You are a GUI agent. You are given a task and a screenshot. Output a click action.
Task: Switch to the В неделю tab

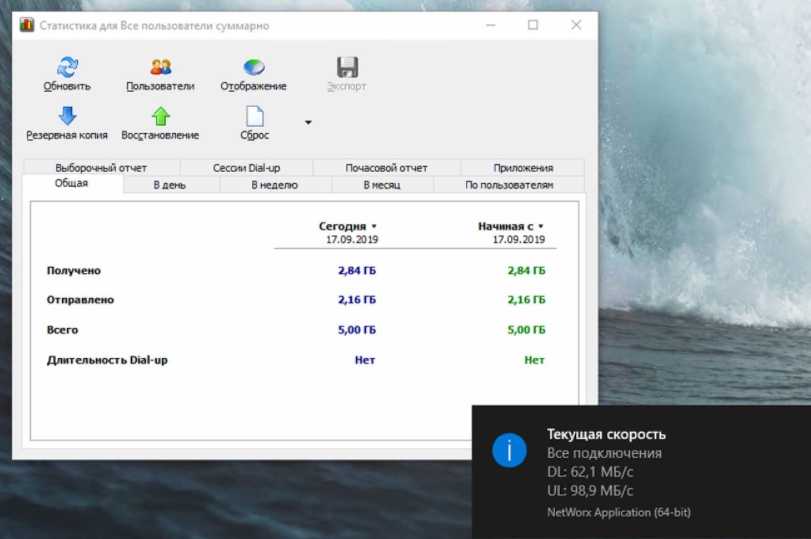[x=274, y=185]
